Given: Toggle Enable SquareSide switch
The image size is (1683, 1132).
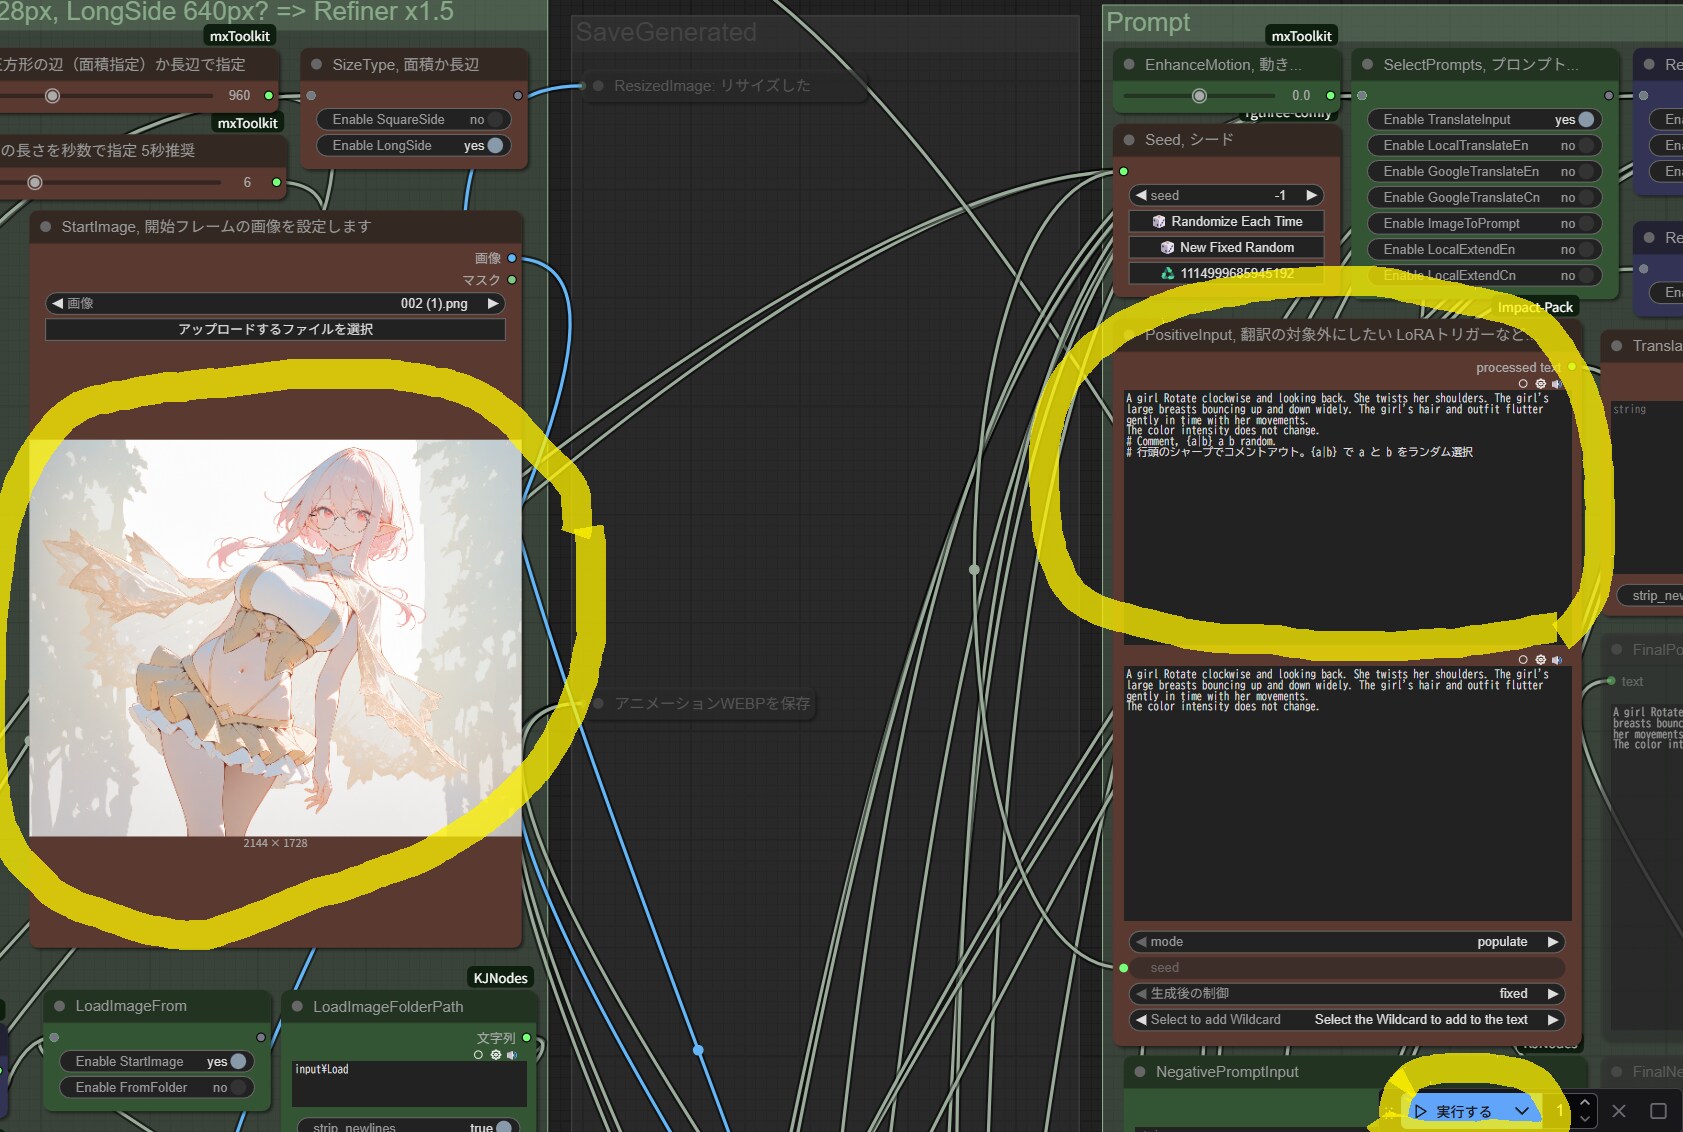Looking at the screenshot, I should (x=494, y=120).
